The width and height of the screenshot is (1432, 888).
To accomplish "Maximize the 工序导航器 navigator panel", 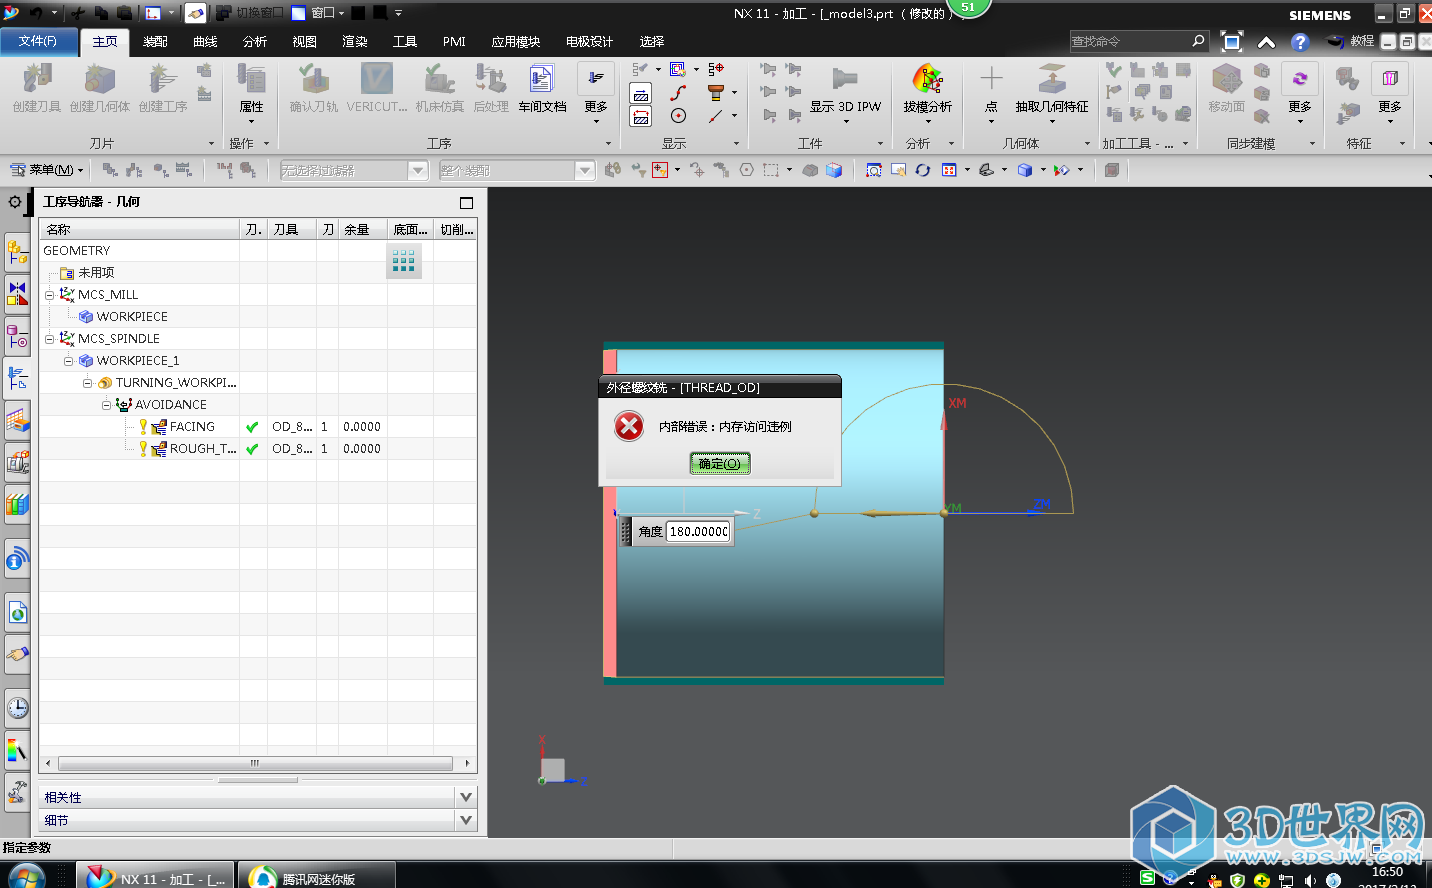I will pos(466,202).
